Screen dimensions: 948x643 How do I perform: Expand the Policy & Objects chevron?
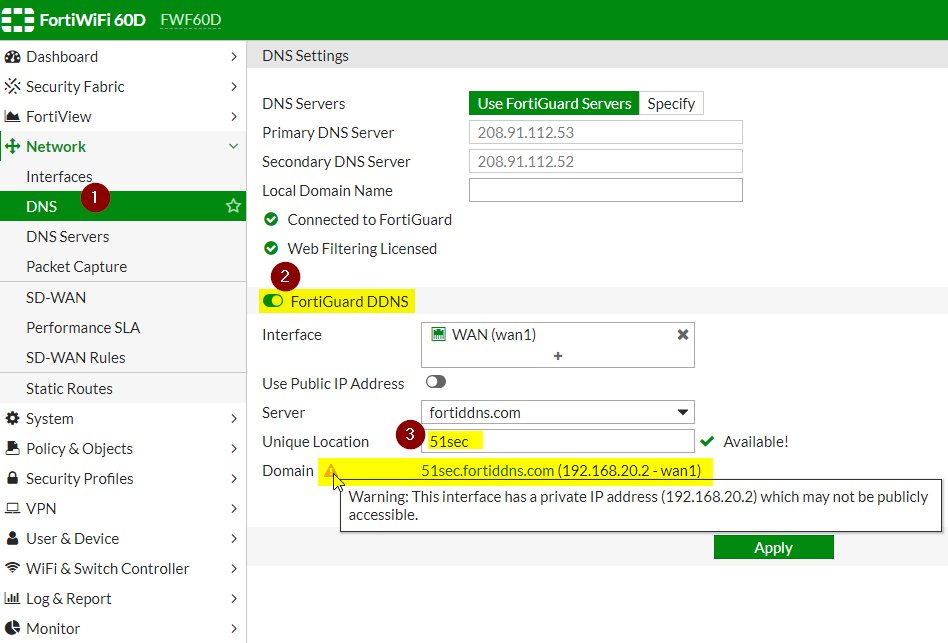(233, 448)
